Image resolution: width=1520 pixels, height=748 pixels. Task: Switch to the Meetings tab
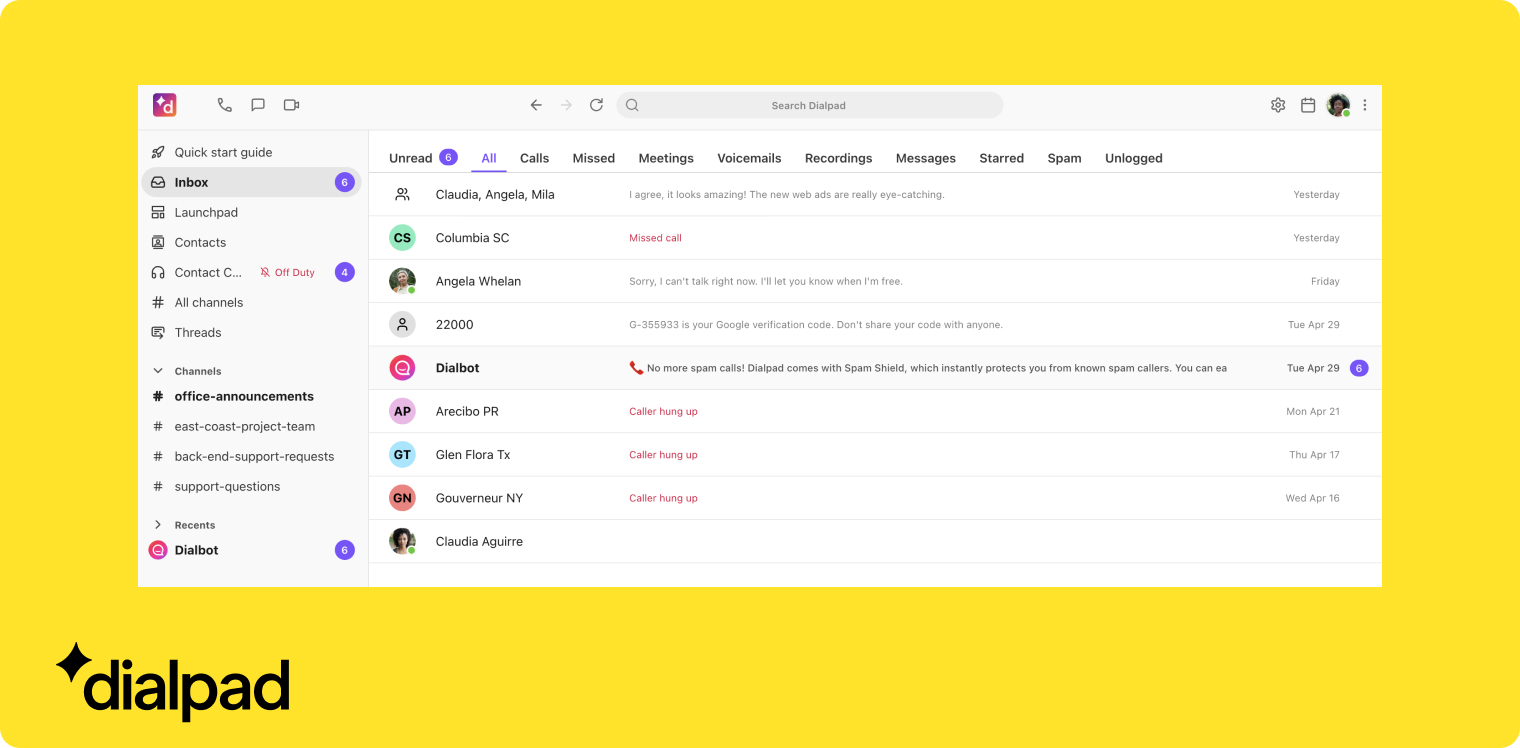coord(666,158)
